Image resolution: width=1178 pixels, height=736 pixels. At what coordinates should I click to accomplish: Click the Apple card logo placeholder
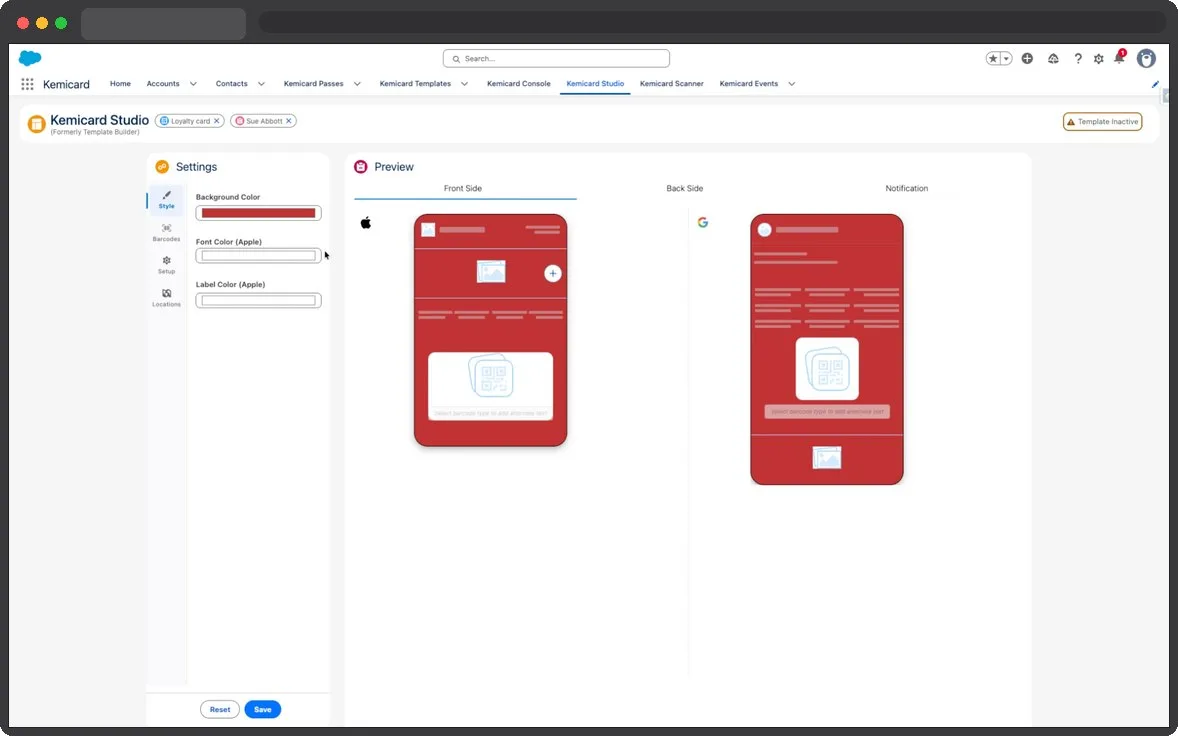(428, 230)
